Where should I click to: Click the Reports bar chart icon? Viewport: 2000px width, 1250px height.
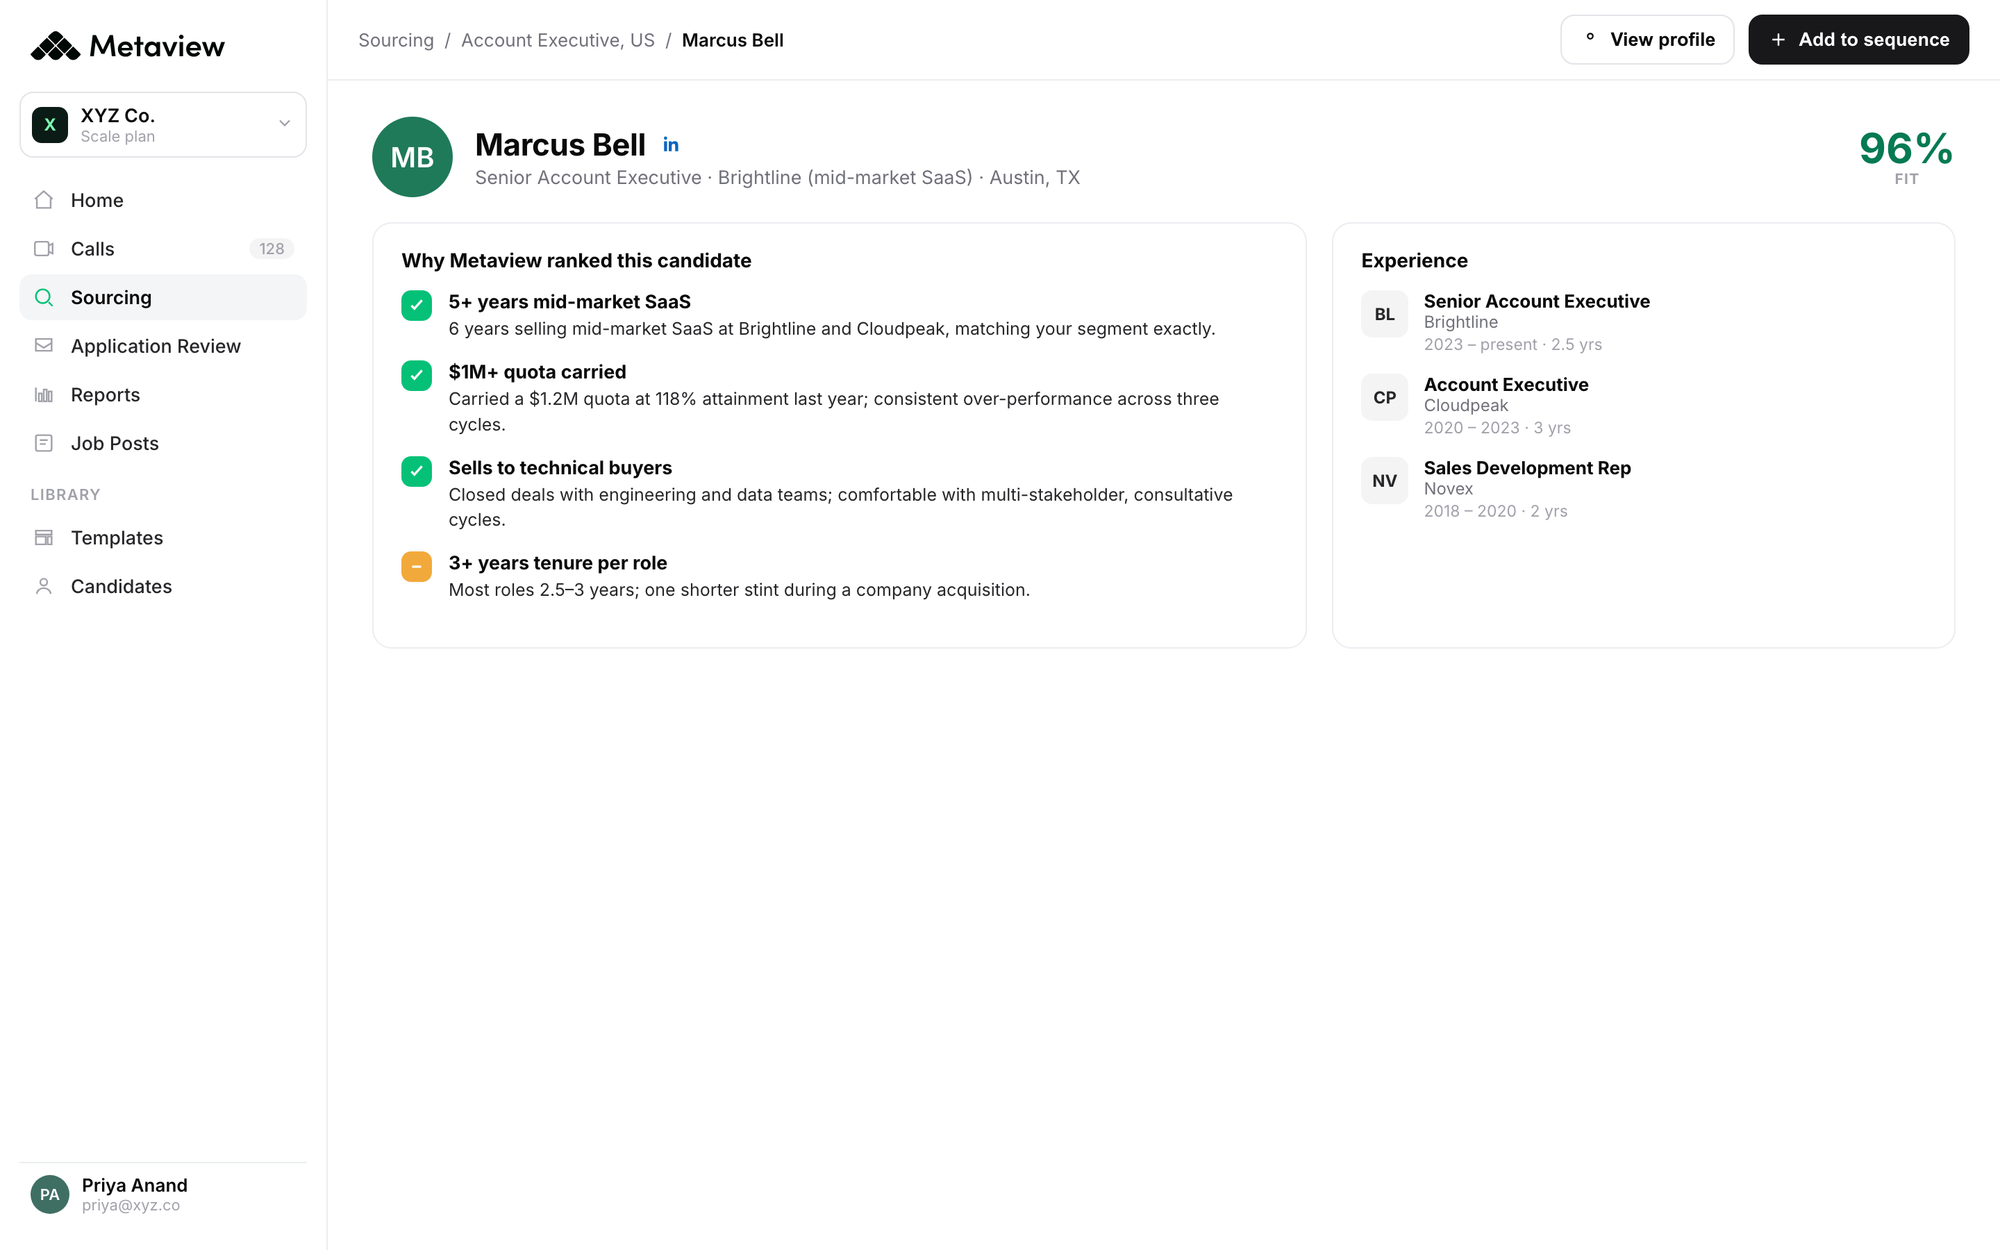(x=44, y=395)
